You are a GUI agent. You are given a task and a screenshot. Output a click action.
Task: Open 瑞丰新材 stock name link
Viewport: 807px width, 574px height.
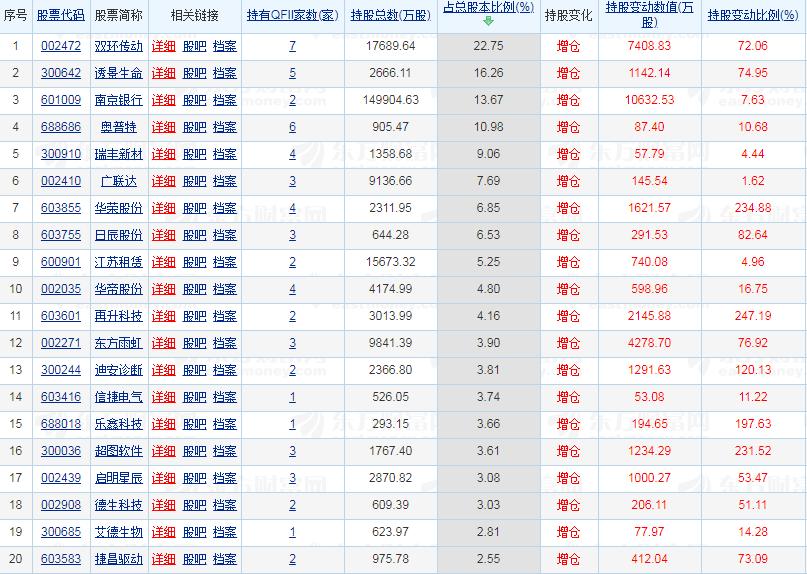118,154
